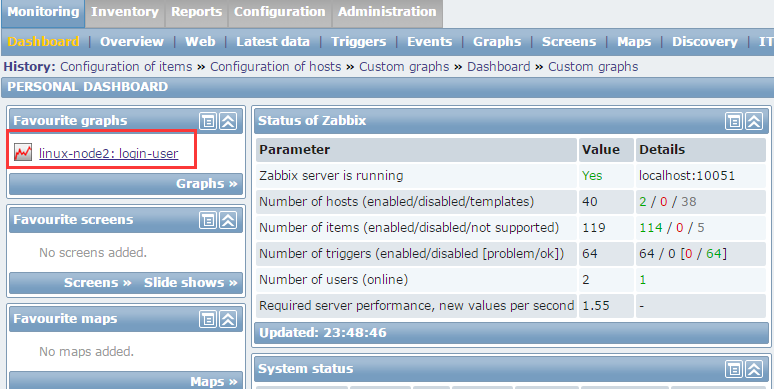Click the red graph icon beside linux-node2
The height and width of the screenshot is (389, 774).
(23, 153)
